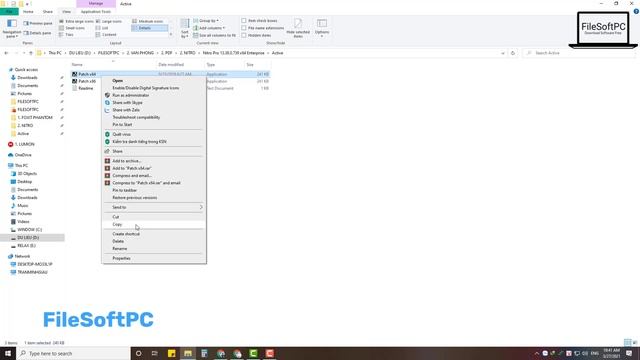
Task: Enable Hidden items checkbox
Action: tap(244, 35)
